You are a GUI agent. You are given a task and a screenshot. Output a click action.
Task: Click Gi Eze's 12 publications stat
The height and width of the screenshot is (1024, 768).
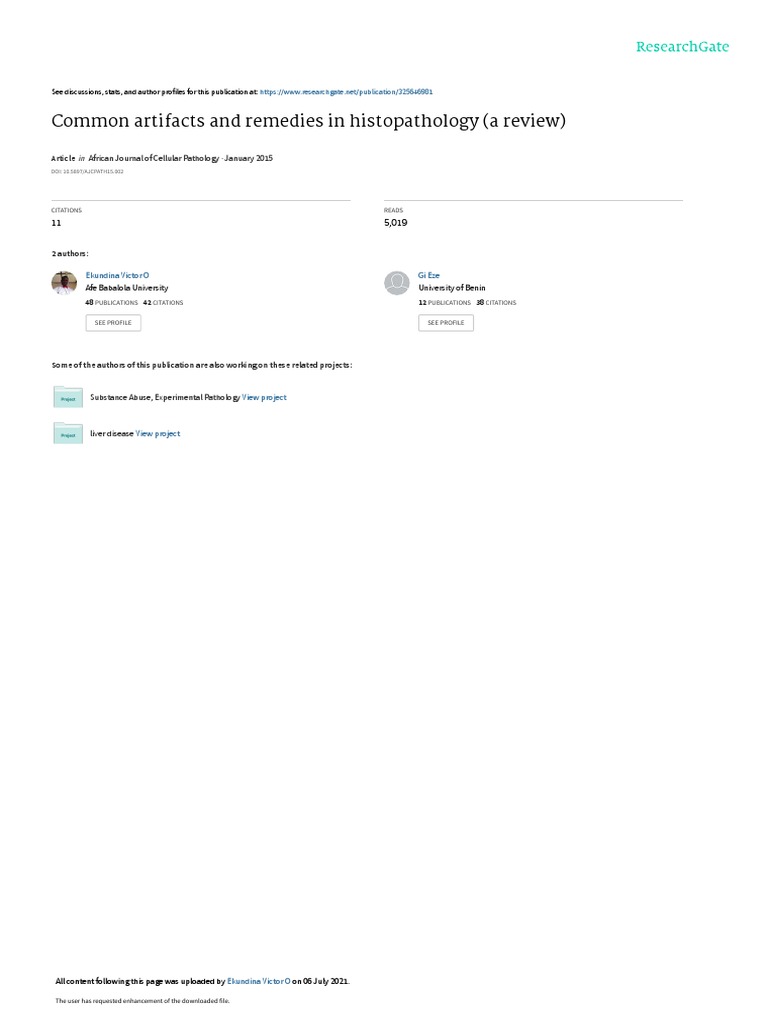445,302
